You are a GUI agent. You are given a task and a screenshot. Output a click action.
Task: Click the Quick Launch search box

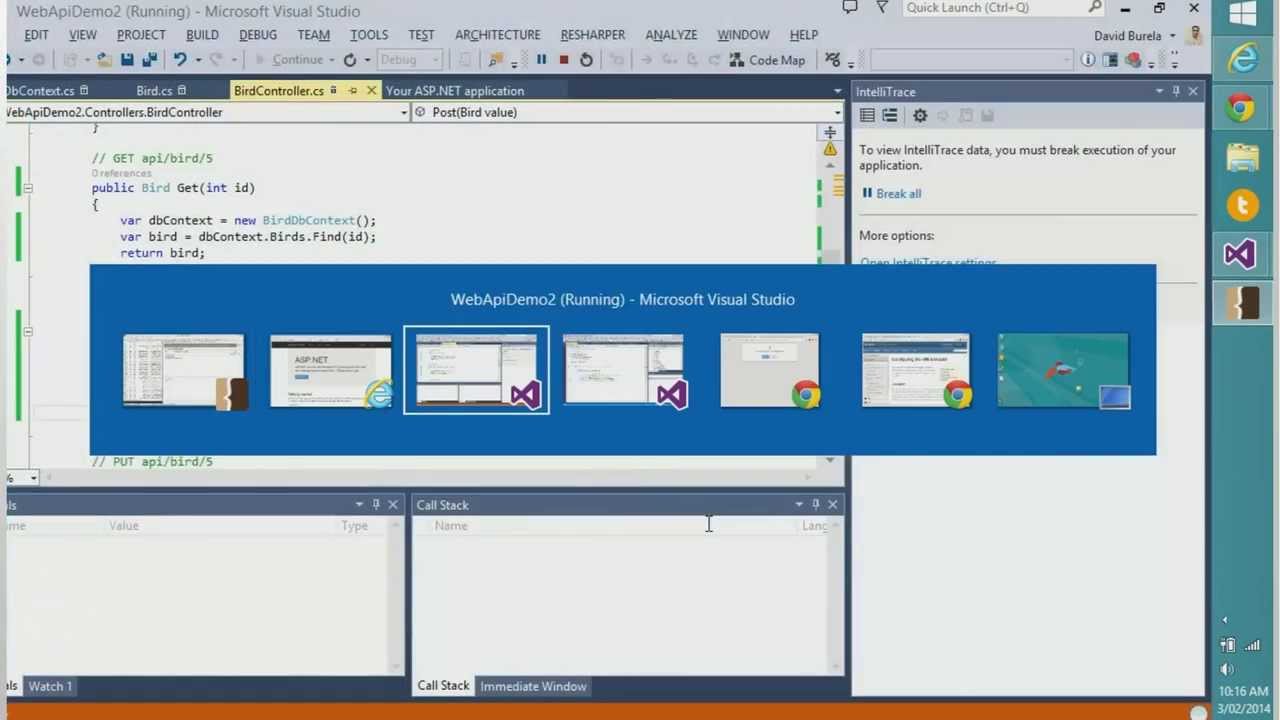(995, 8)
